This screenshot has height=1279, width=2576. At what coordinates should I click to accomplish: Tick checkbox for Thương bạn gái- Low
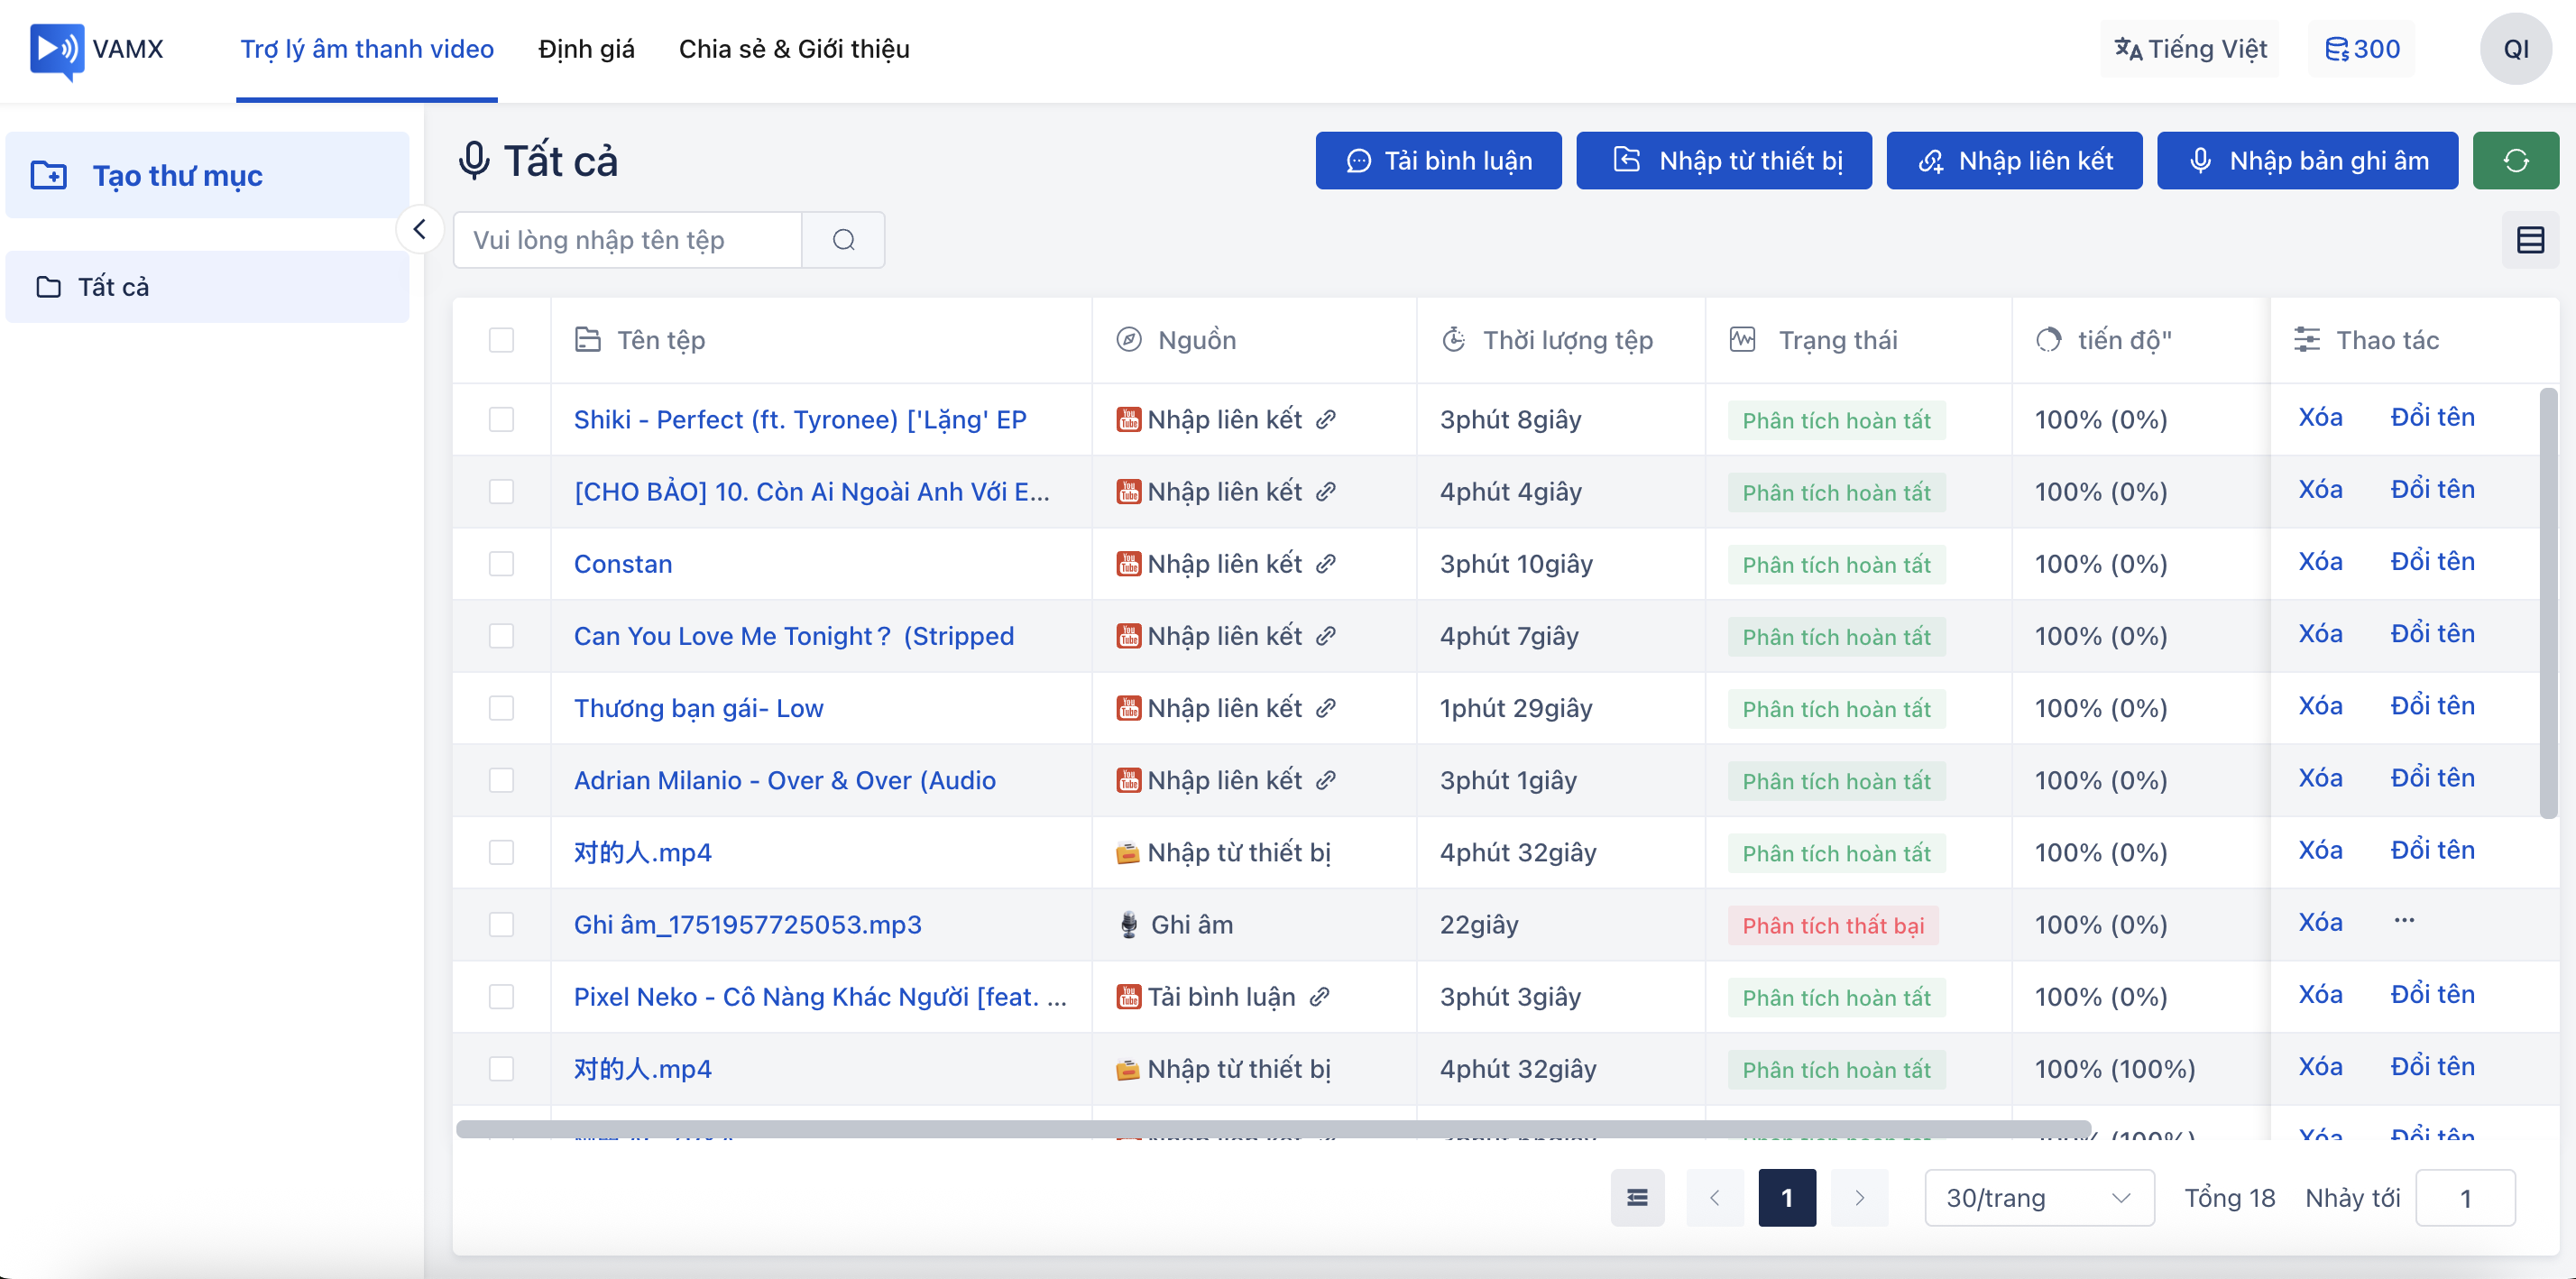[x=501, y=708]
